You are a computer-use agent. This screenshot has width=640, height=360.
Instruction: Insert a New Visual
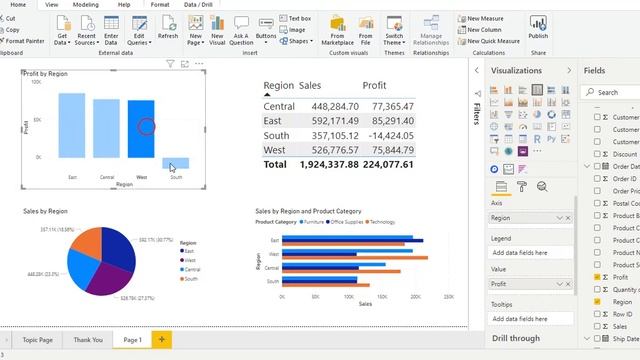(217, 30)
